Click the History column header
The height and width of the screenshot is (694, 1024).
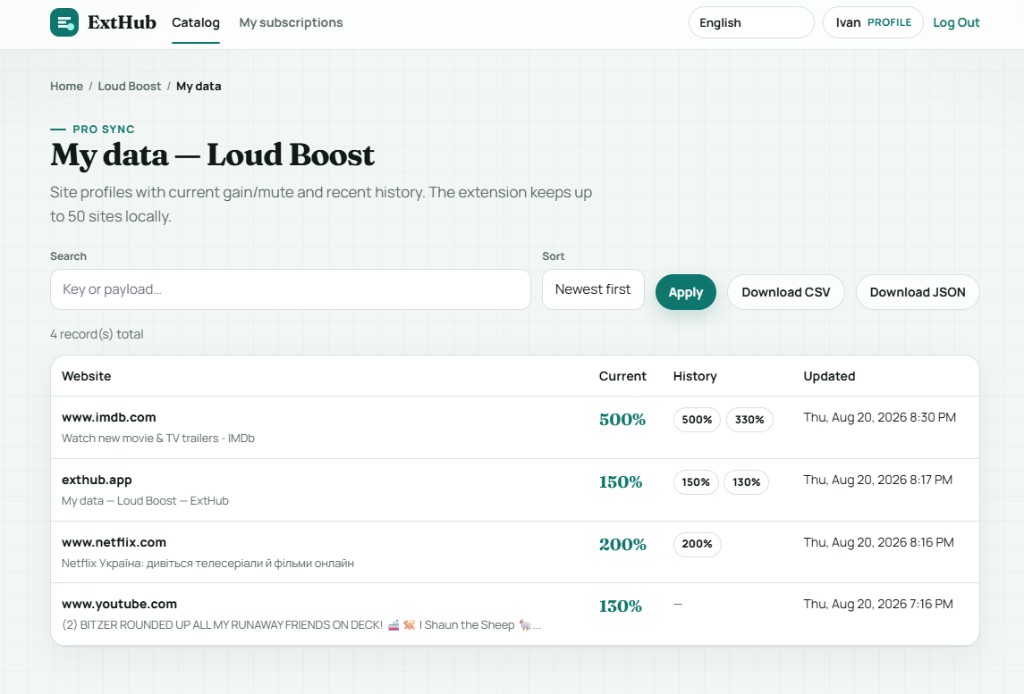click(695, 376)
